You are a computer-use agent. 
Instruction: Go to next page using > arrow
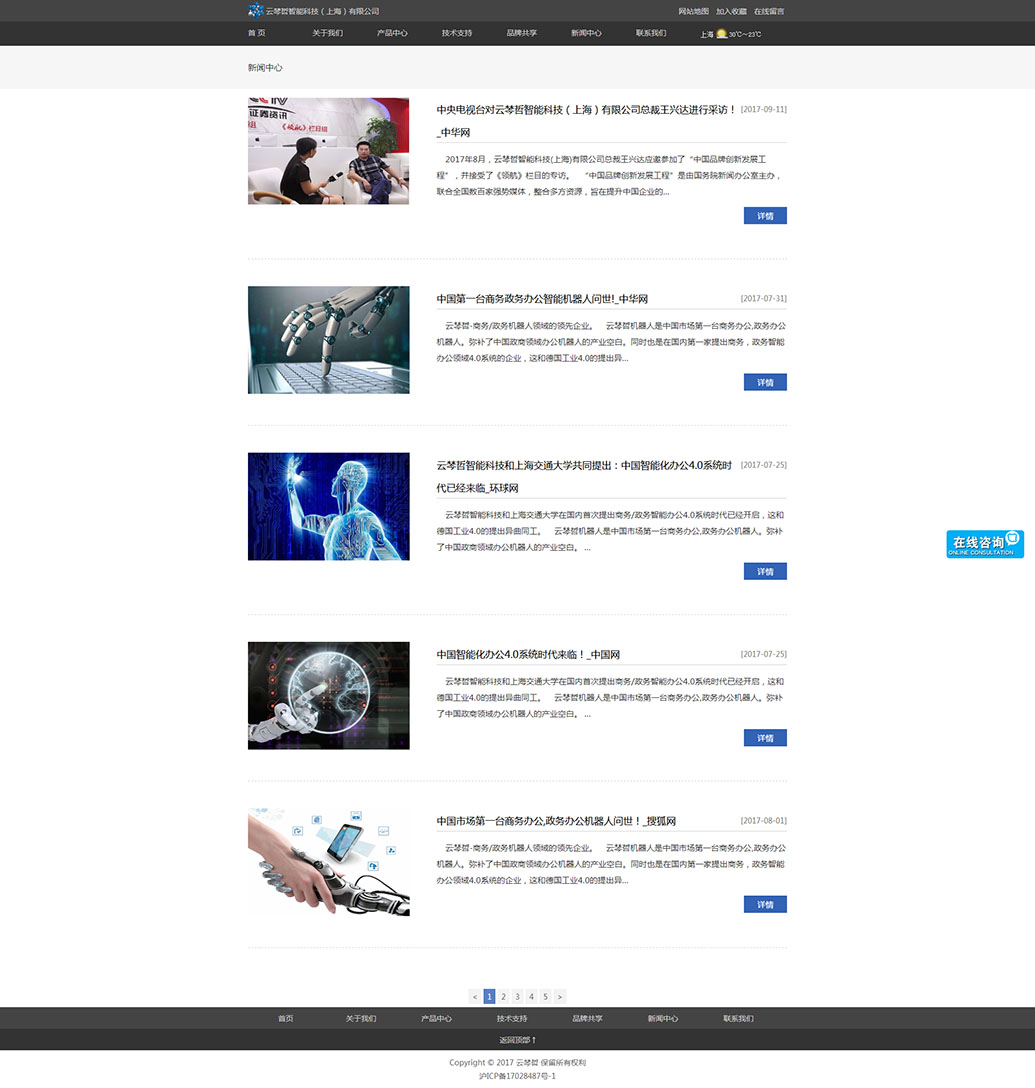pyautogui.click(x=560, y=996)
